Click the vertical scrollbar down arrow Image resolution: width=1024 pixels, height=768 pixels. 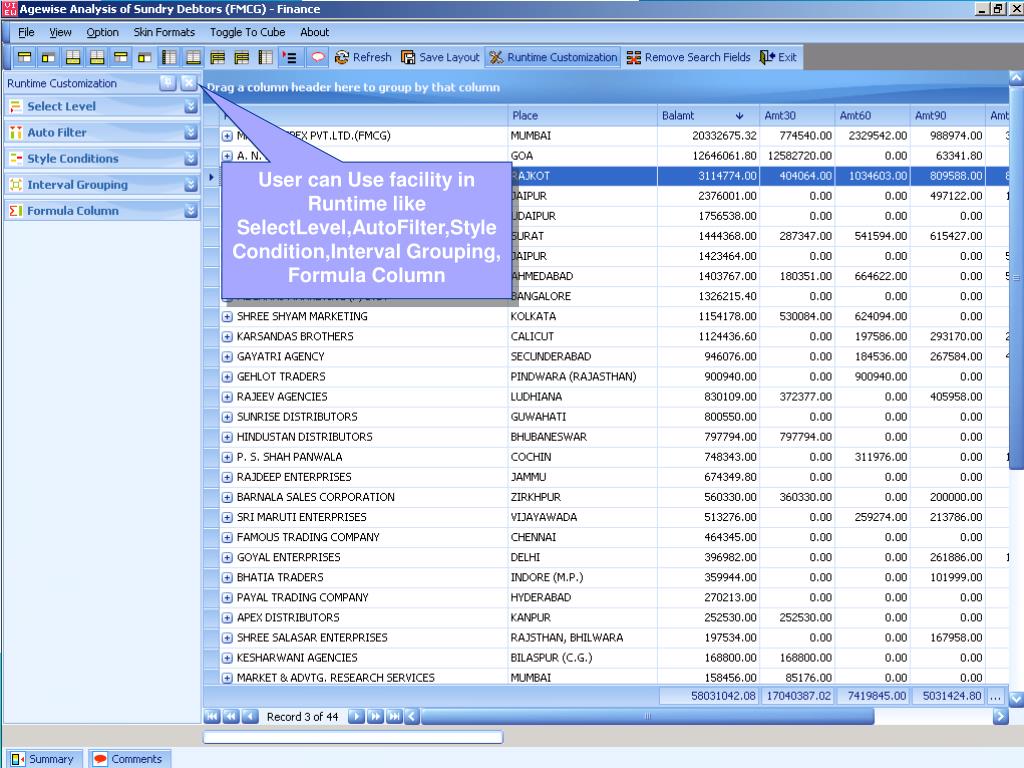pyautogui.click(x=1016, y=699)
